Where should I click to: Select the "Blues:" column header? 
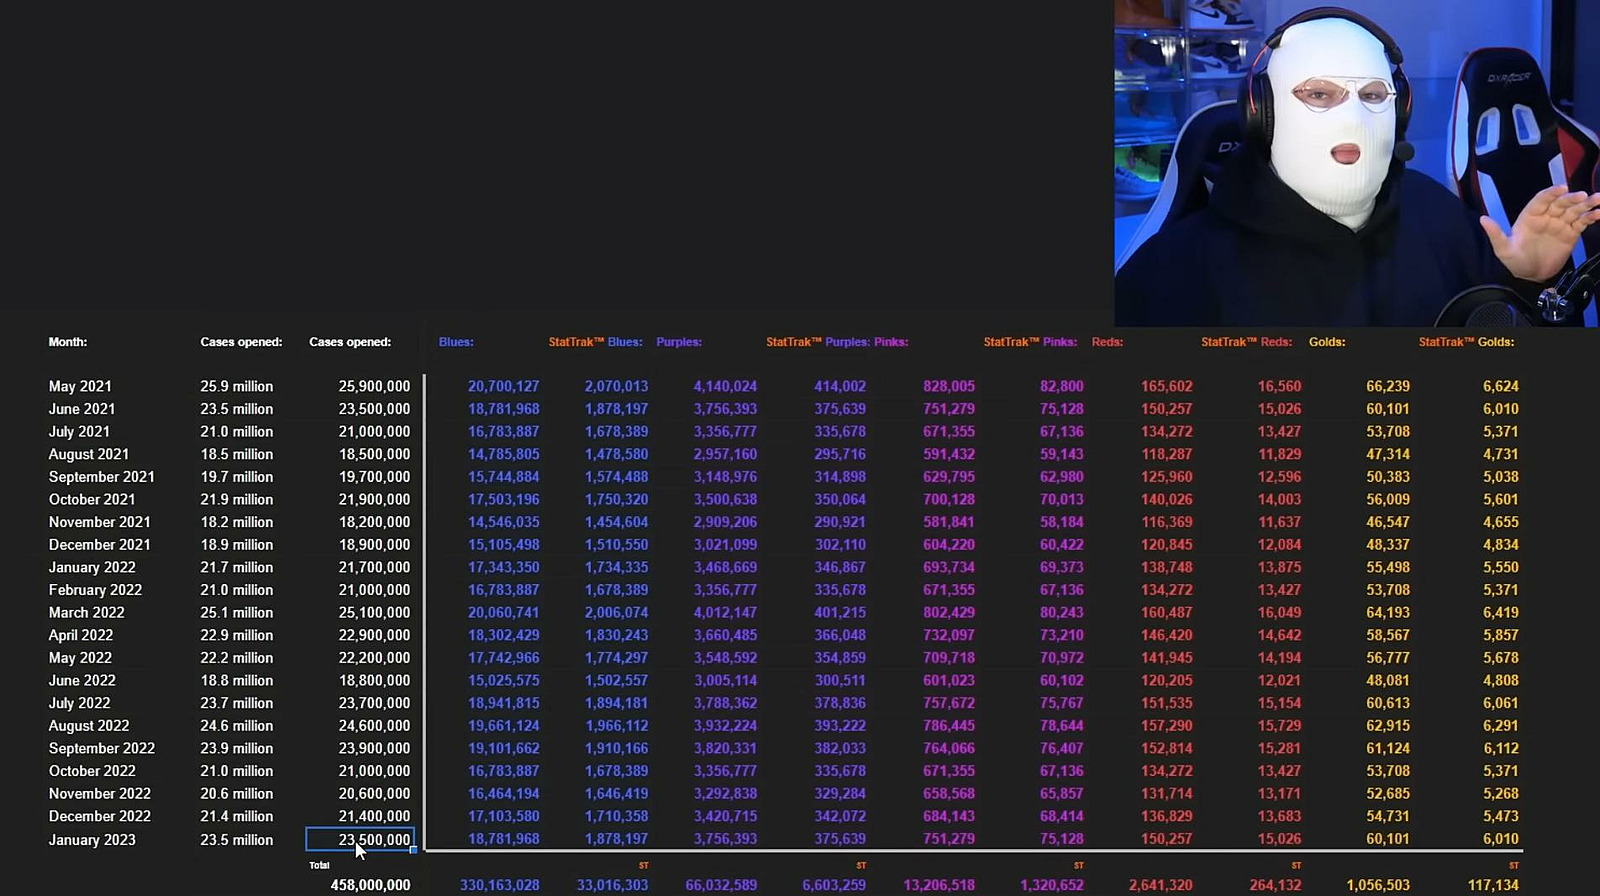click(x=456, y=342)
